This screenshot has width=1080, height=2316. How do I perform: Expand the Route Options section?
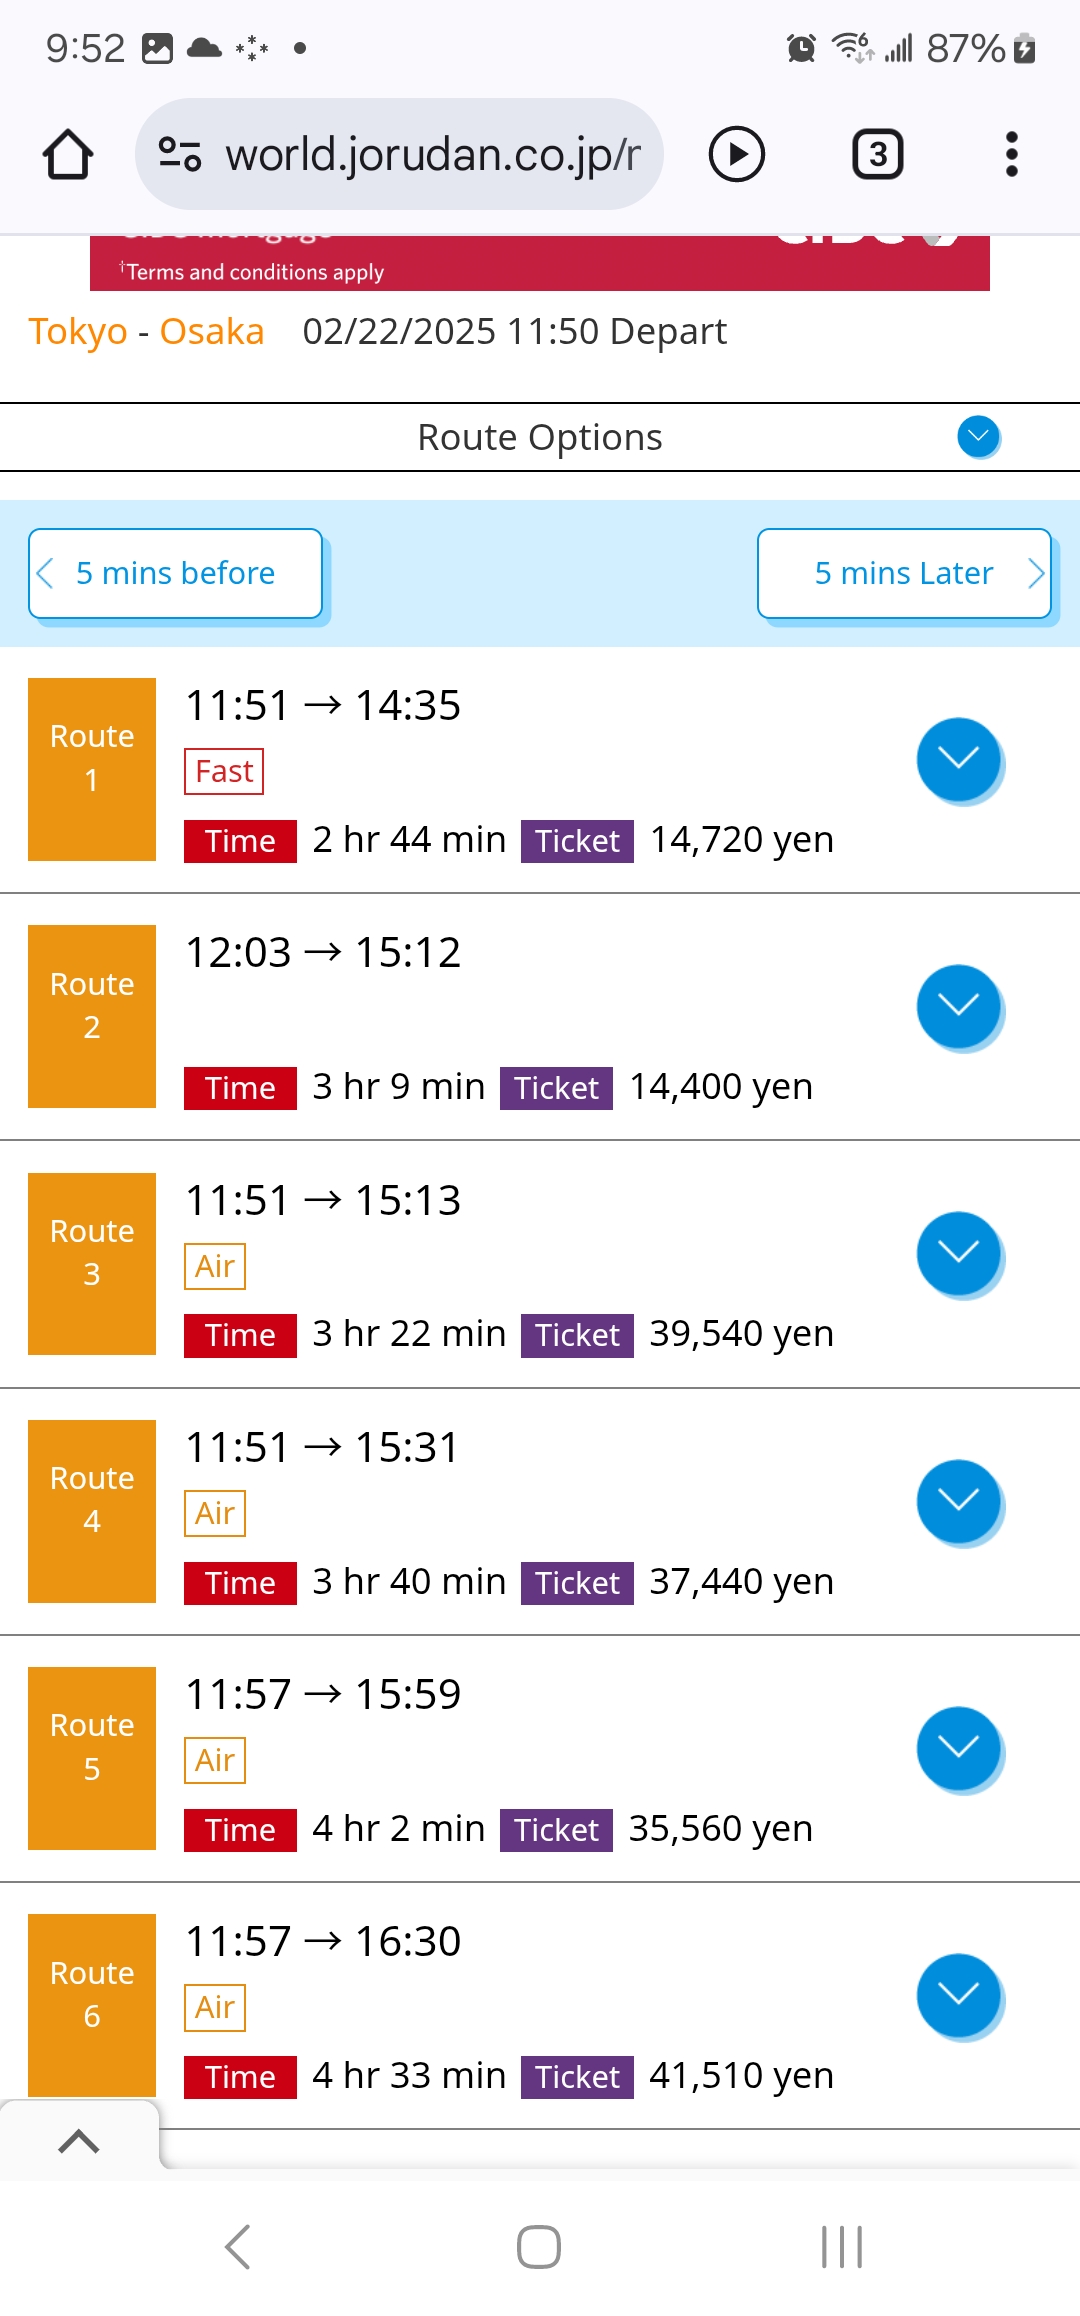coord(978,437)
